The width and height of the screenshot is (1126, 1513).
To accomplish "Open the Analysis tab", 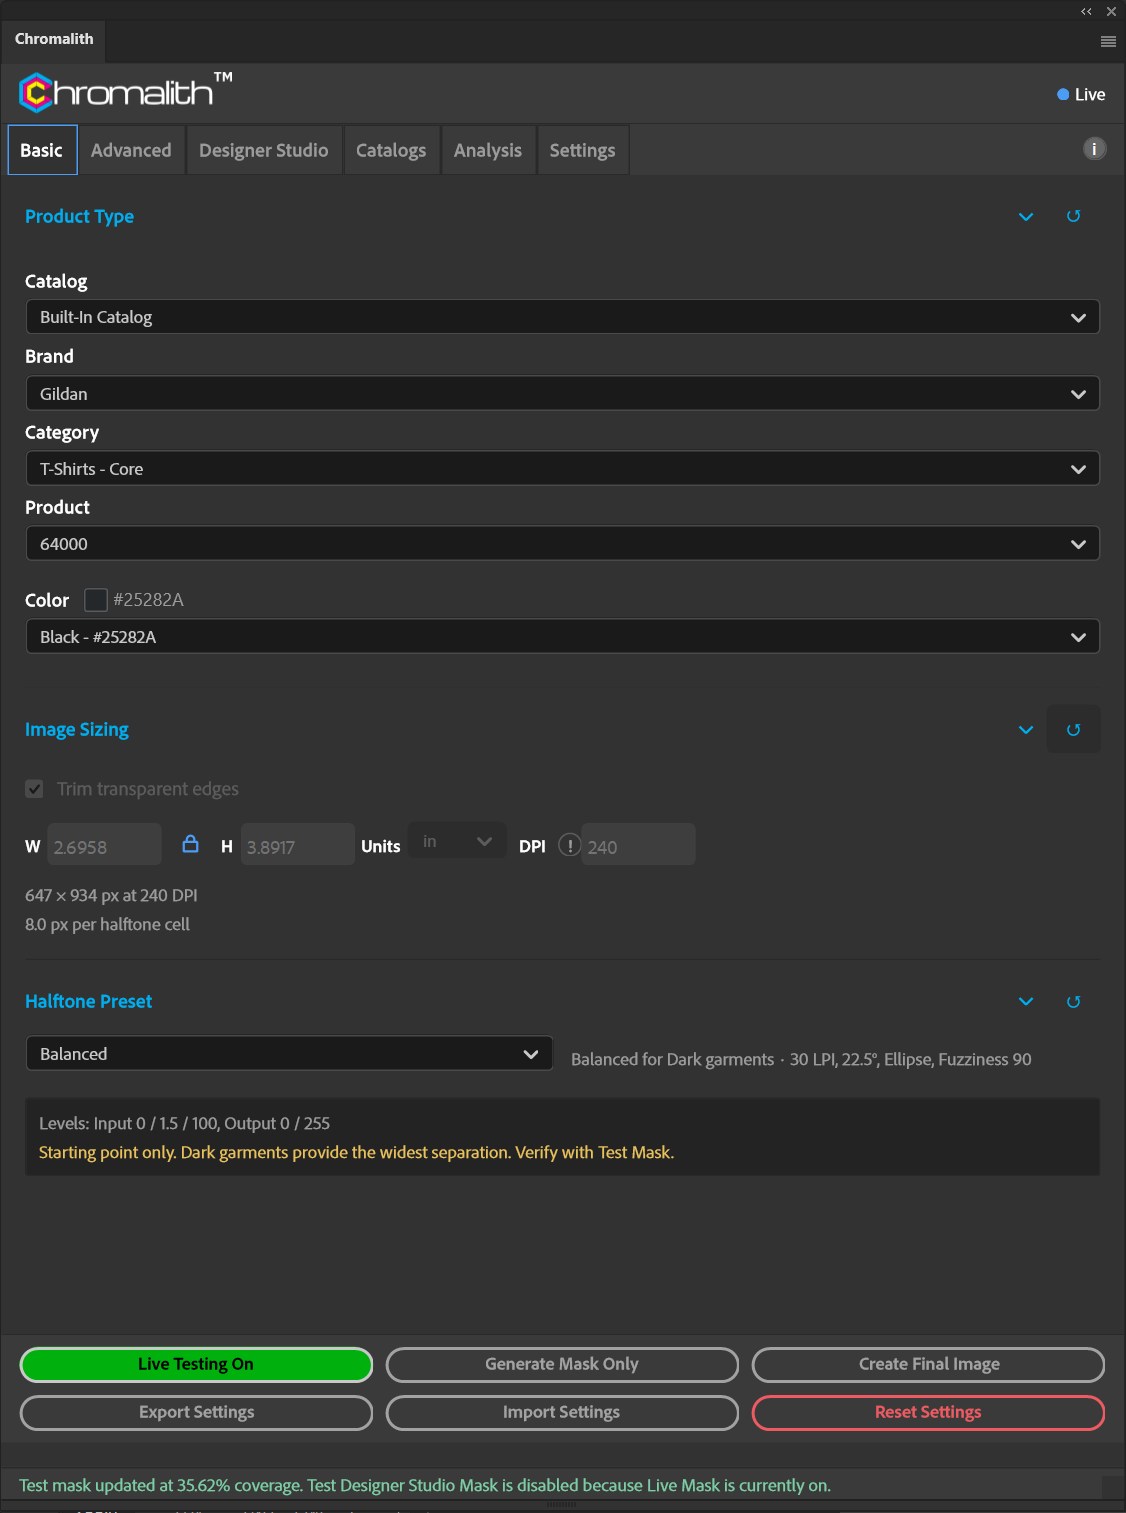I will click(x=488, y=150).
